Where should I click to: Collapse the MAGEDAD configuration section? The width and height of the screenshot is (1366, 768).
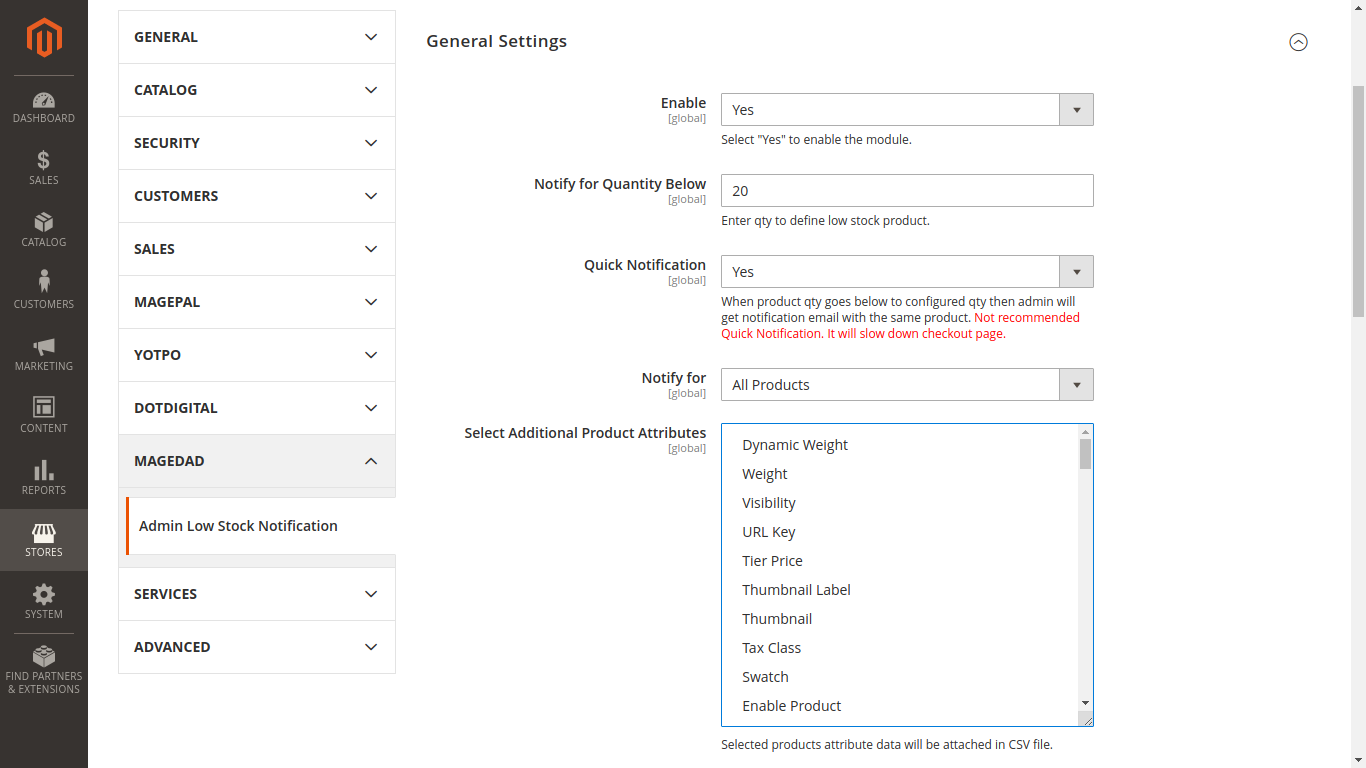(257, 461)
